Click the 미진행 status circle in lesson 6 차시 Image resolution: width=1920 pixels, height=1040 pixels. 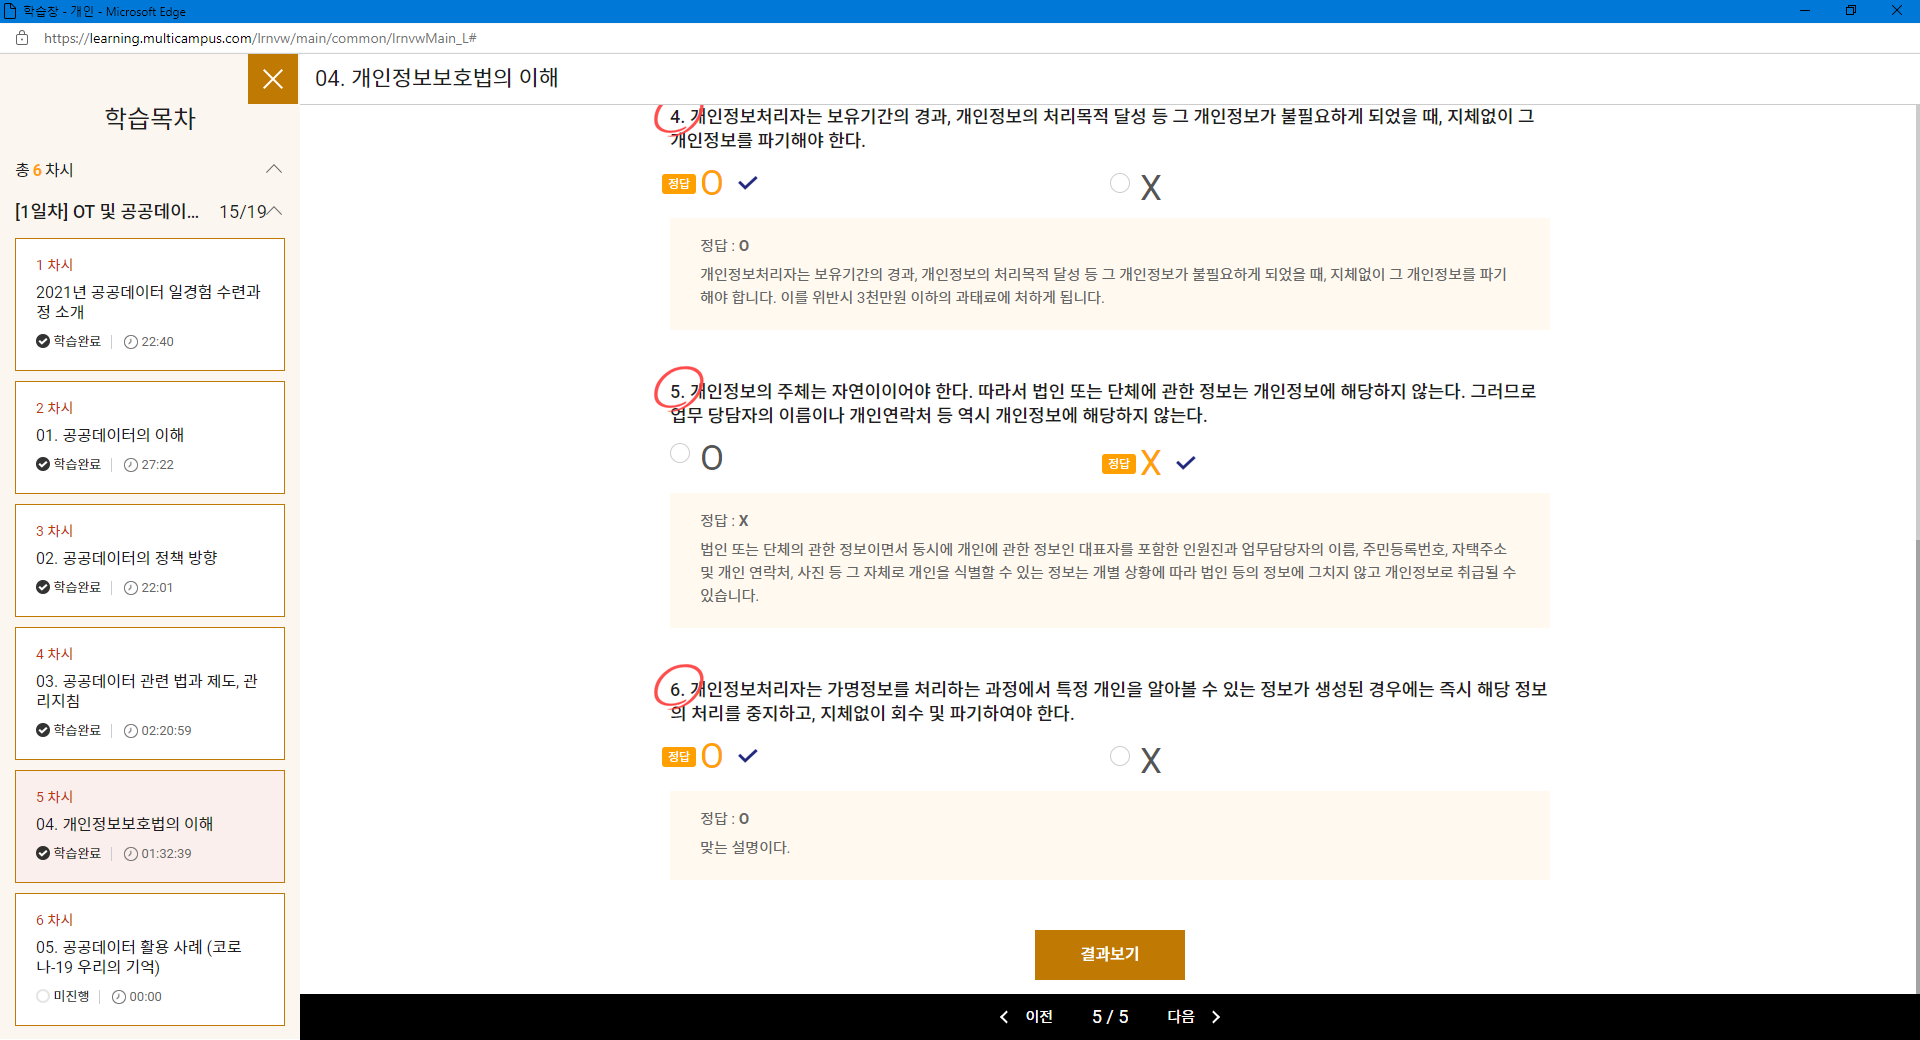(43, 996)
